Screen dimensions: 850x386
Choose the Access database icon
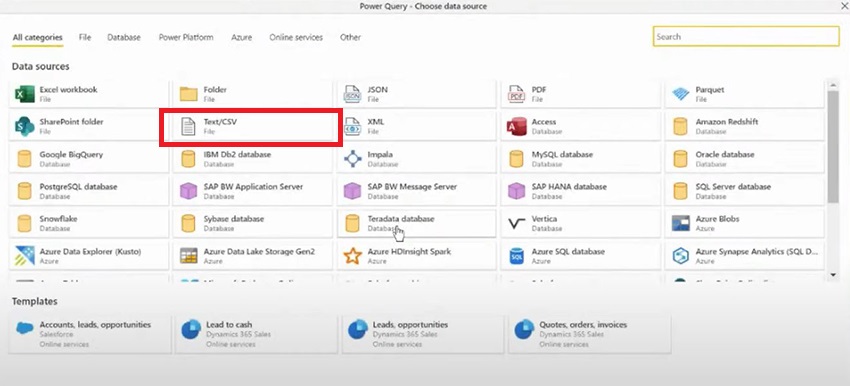coord(516,126)
